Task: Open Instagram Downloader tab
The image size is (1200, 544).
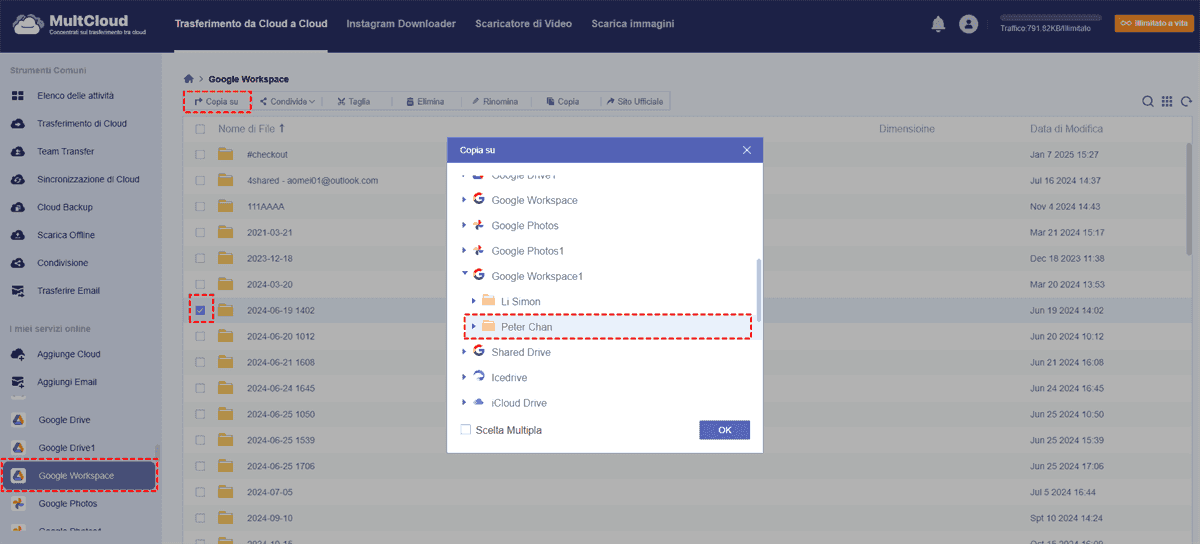Action: [x=401, y=23]
